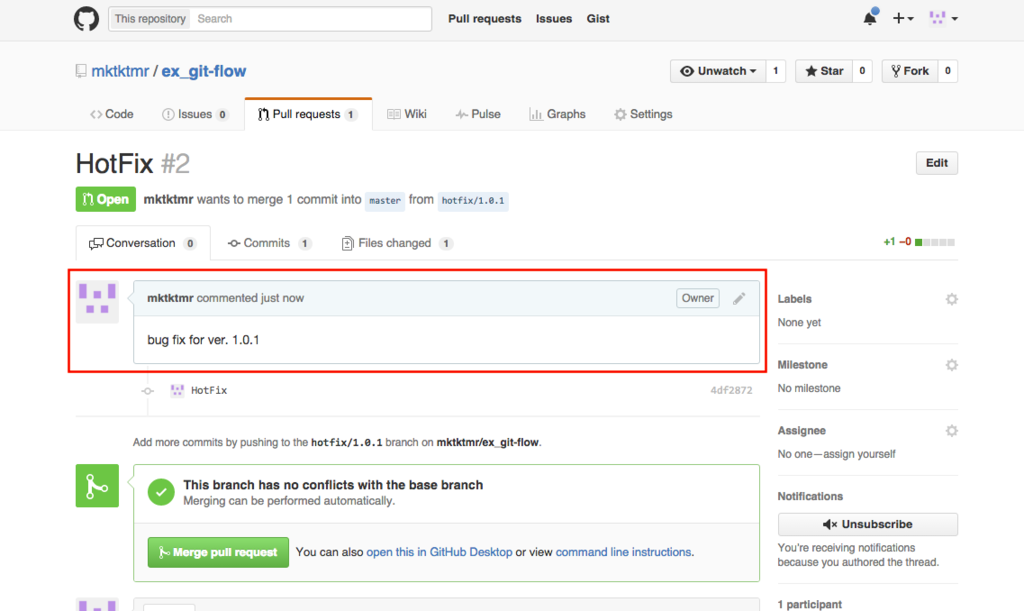Image resolution: width=1024 pixels, height=611 pixels.
Task: Click Pull requests in top navigation
Action: pyautogui.click(x=485, y=19)
